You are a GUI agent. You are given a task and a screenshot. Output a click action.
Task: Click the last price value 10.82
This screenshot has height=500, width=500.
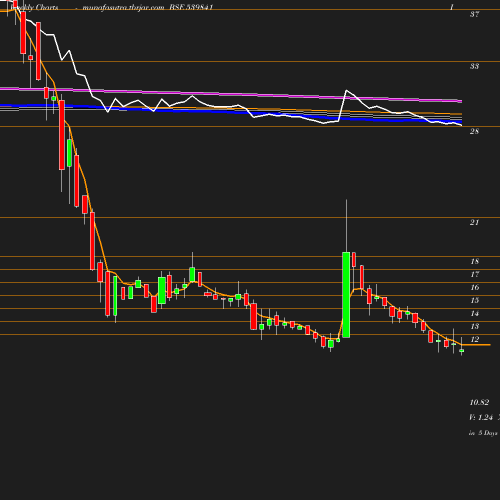pyautogui.click(x=479, y=402)
